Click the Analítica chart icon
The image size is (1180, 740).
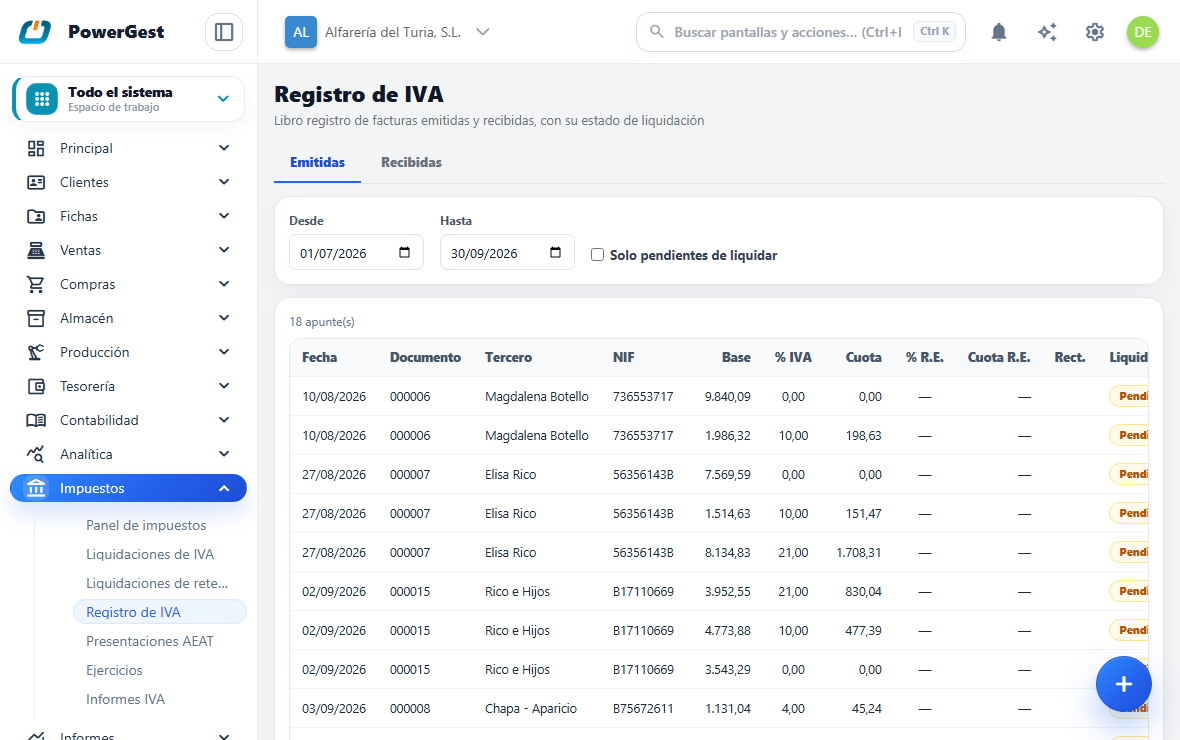[35, 454]
